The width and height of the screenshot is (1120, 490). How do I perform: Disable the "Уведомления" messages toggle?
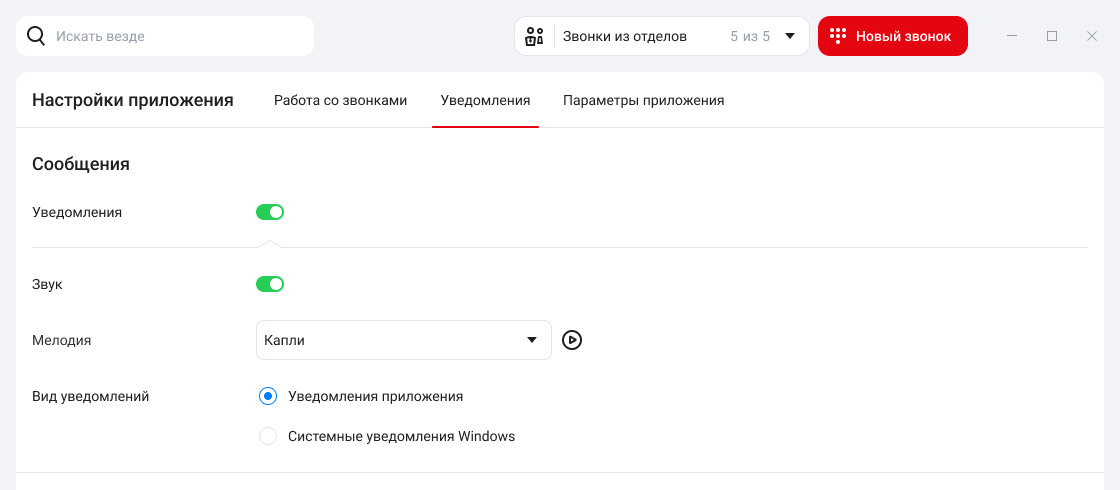click(270, 212)
